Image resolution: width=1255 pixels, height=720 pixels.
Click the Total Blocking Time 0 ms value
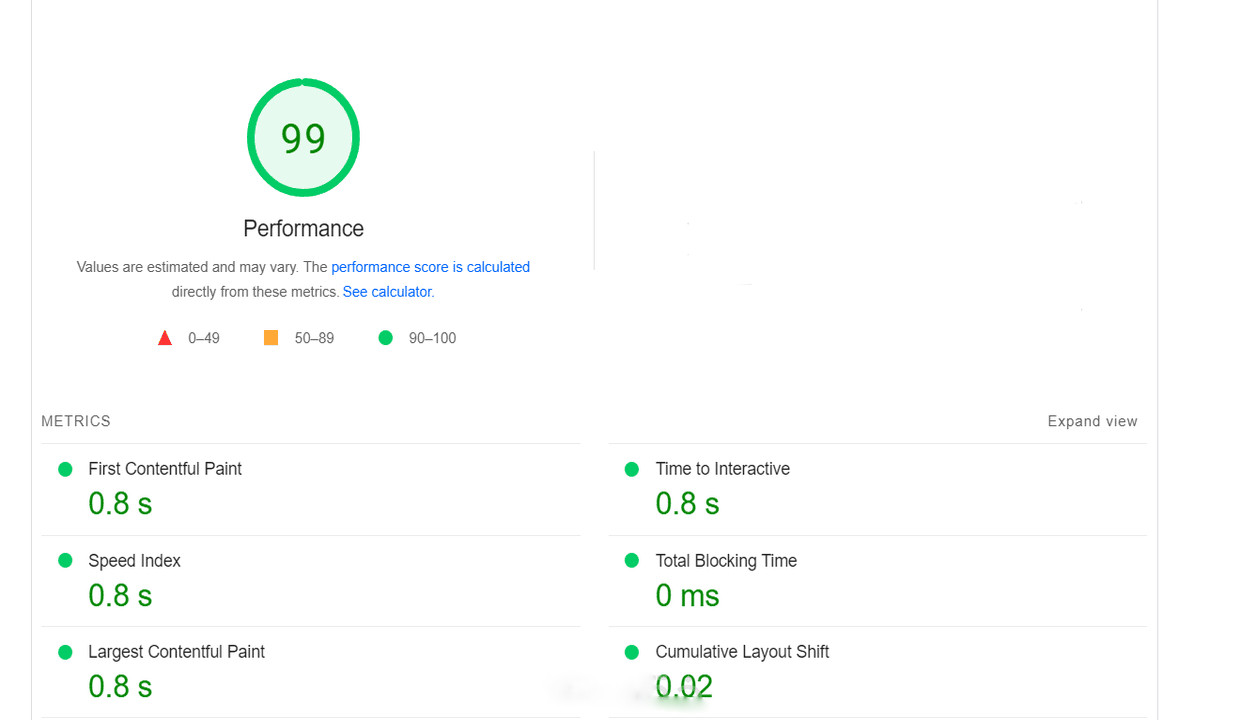(x=687, y=596)
